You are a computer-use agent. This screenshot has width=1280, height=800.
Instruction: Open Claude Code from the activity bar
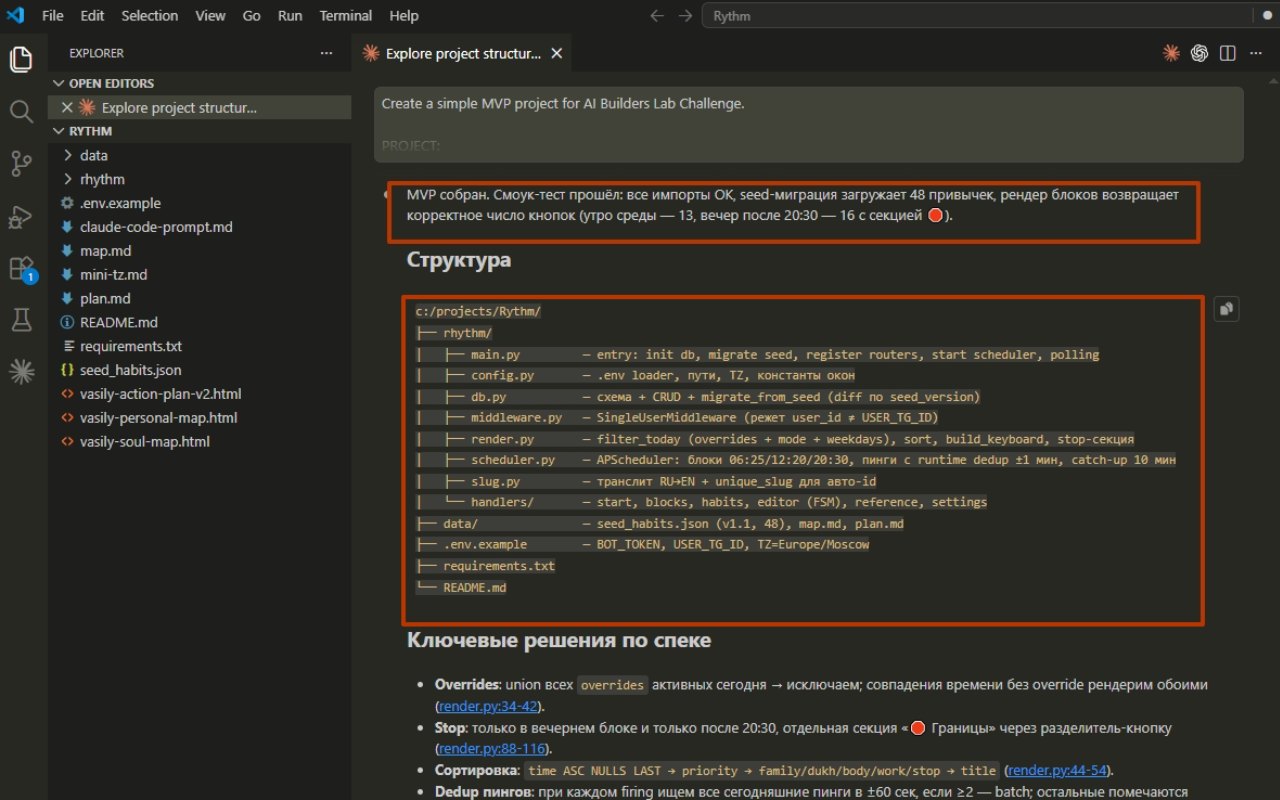pos(21,372)
